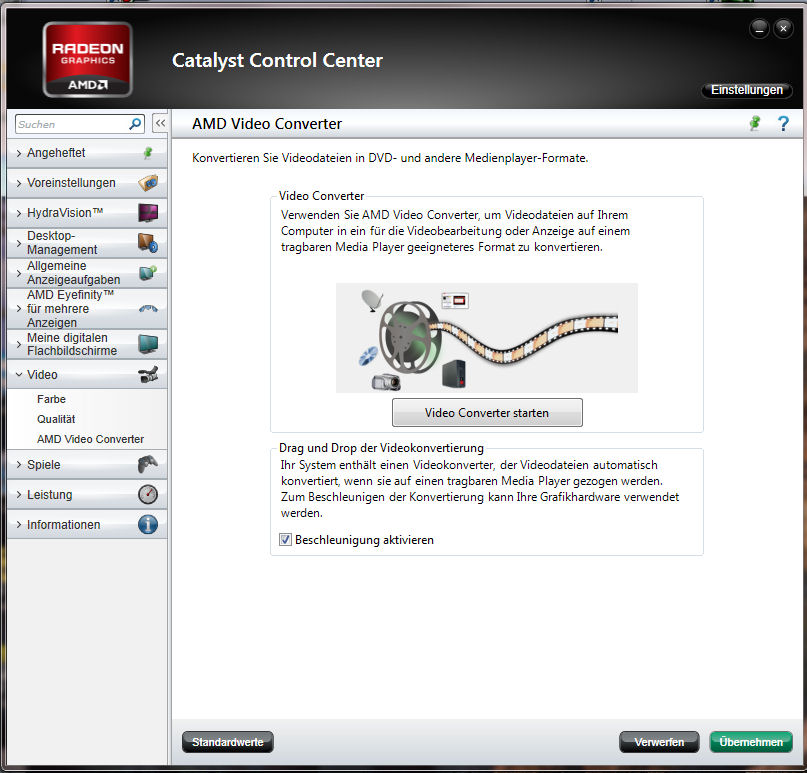
Task: Expand Allgemeine Anzeigeaufgaben section
Action: [87, 273]
